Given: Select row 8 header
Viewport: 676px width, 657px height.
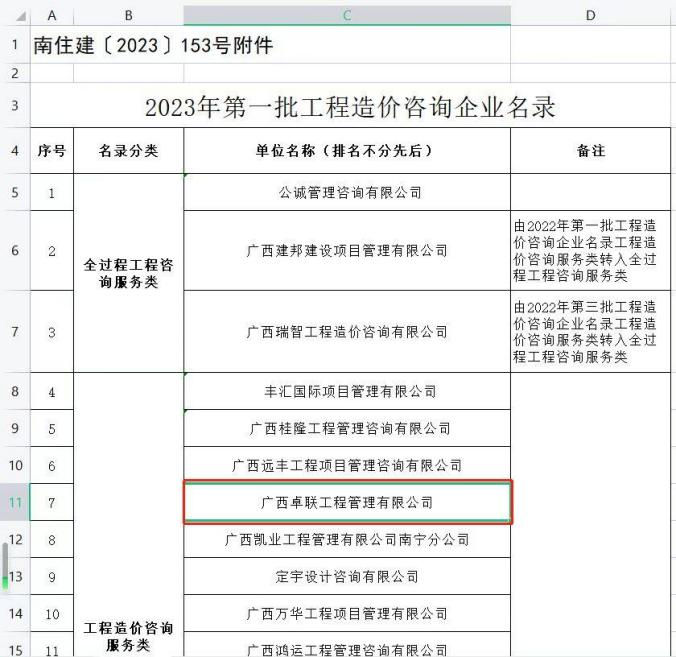Looking at the screenshot, I should (15, 391).
